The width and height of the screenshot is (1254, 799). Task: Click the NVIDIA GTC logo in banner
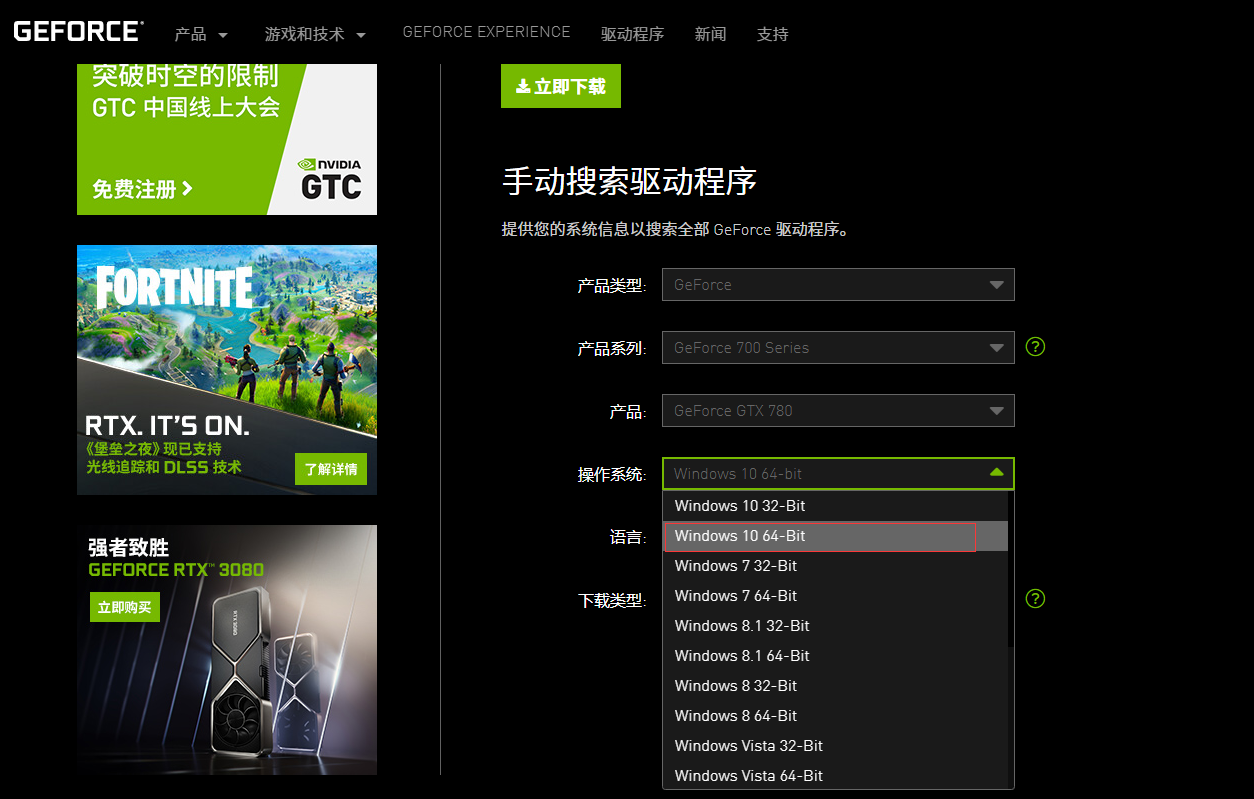pyautogui.click(x=330, y=177)
